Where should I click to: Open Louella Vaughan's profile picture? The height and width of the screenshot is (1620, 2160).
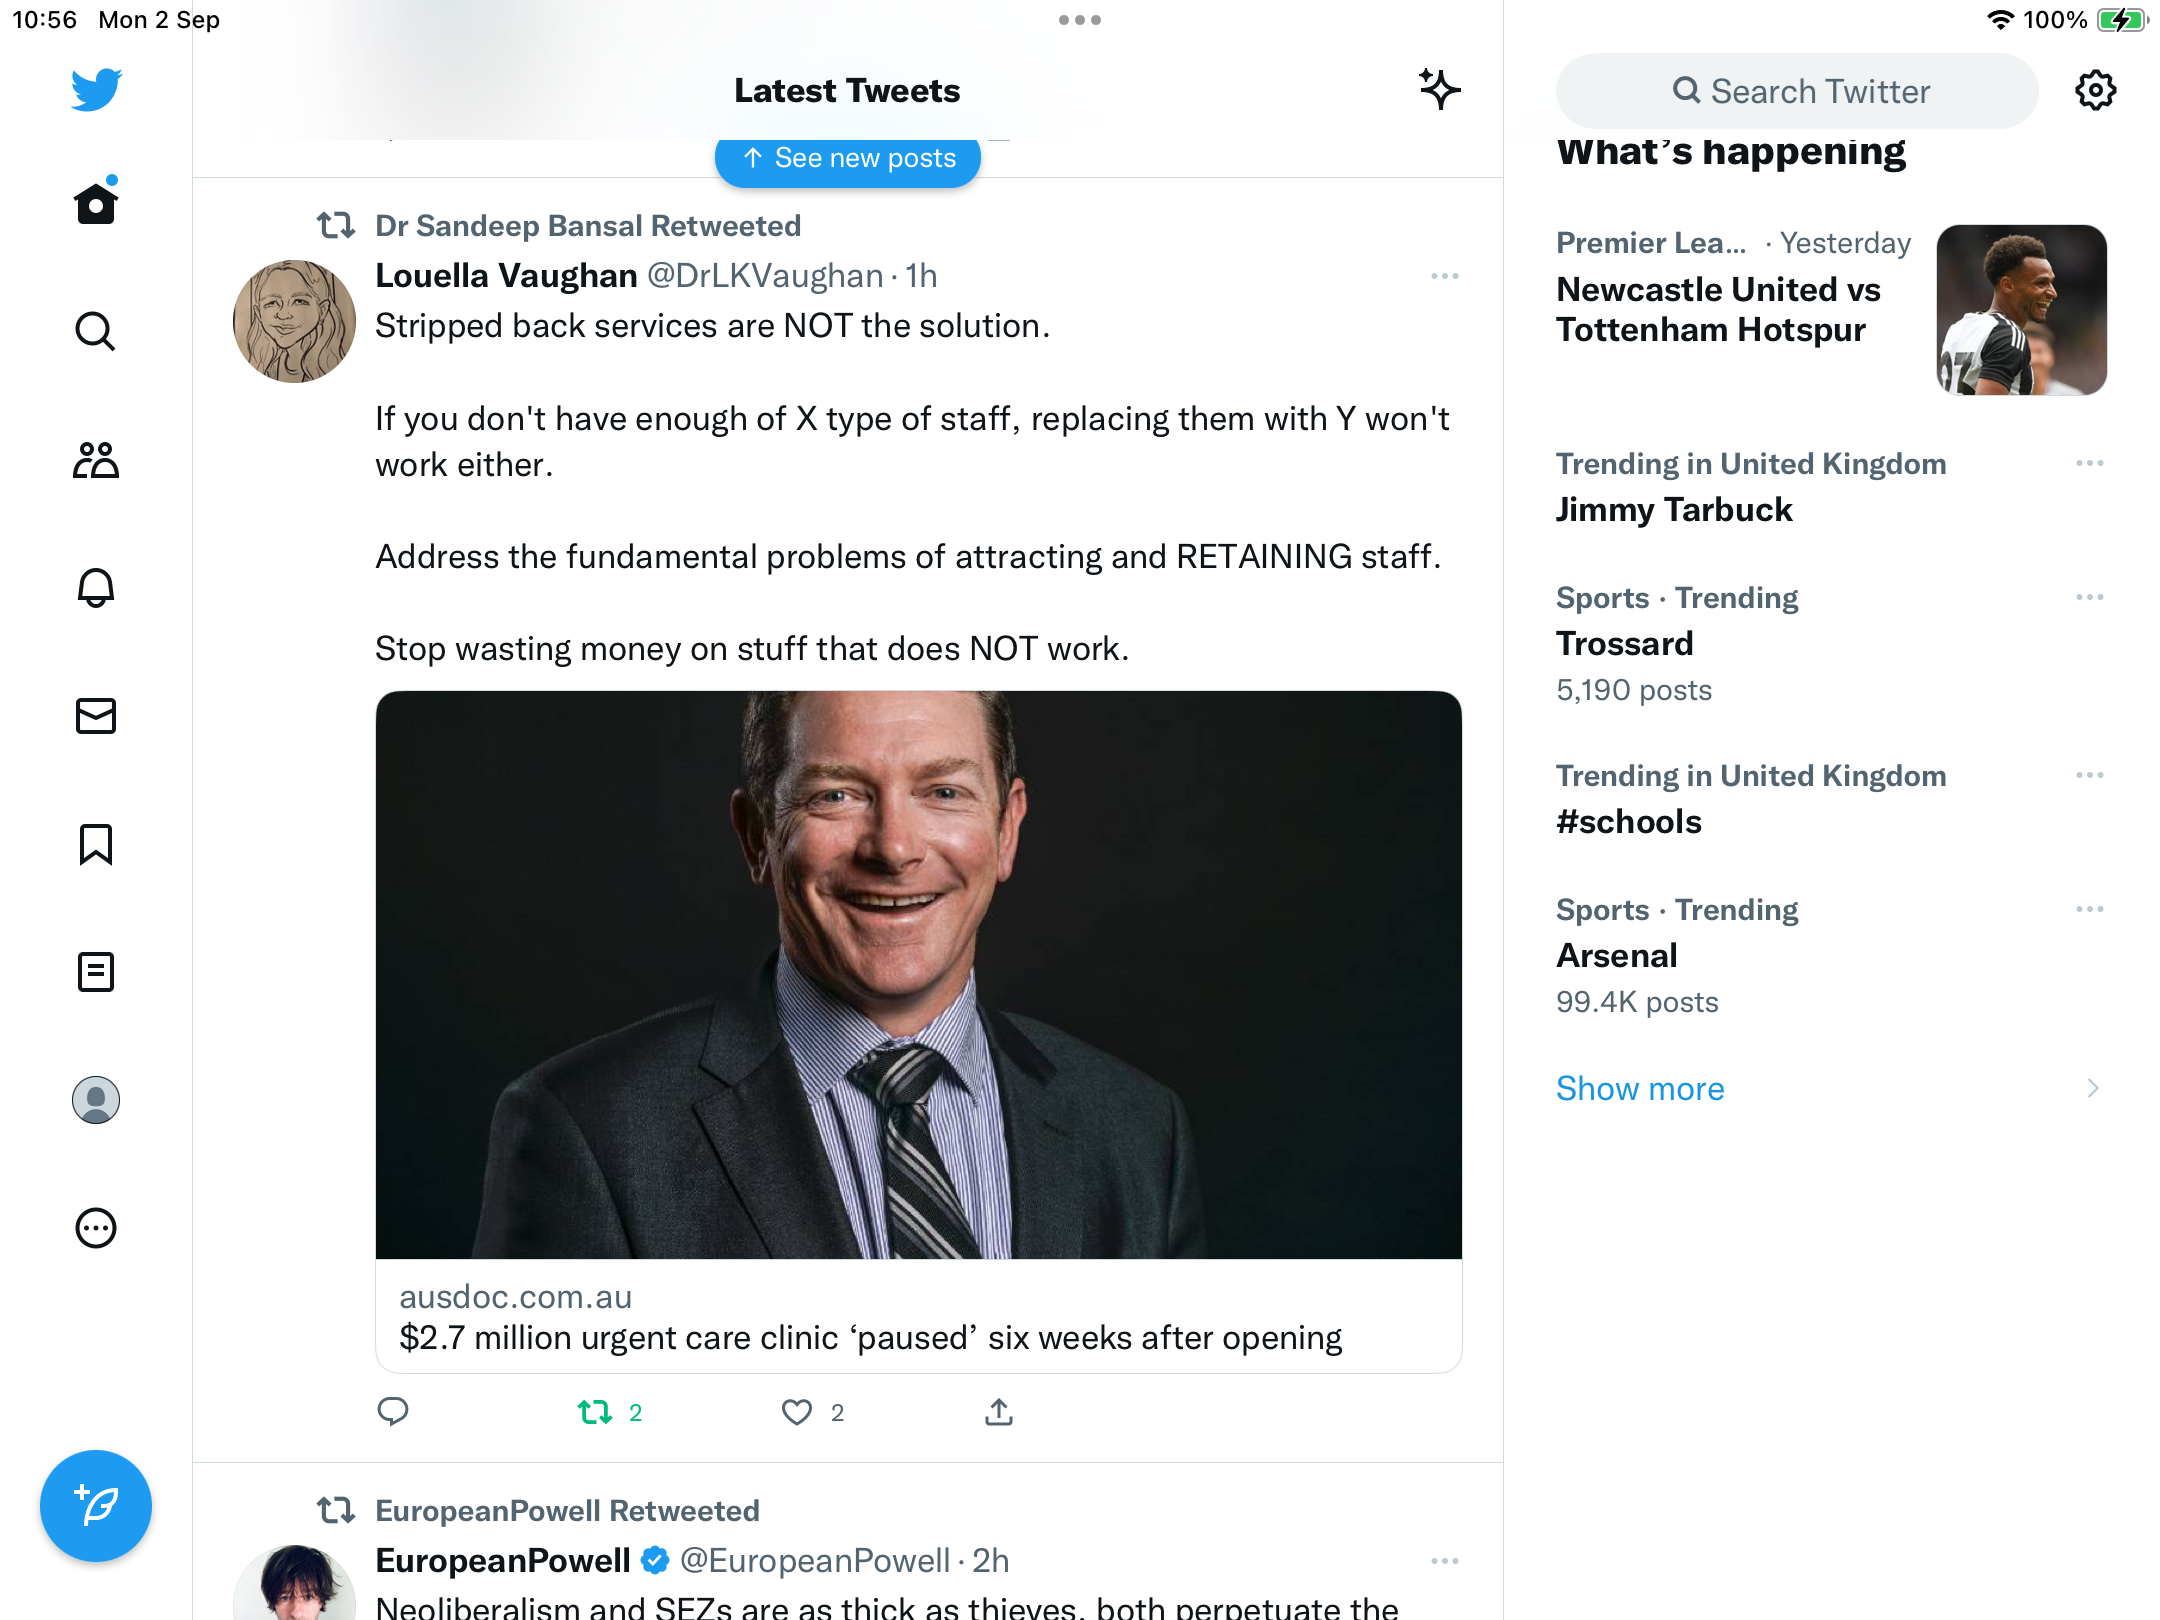294,321
